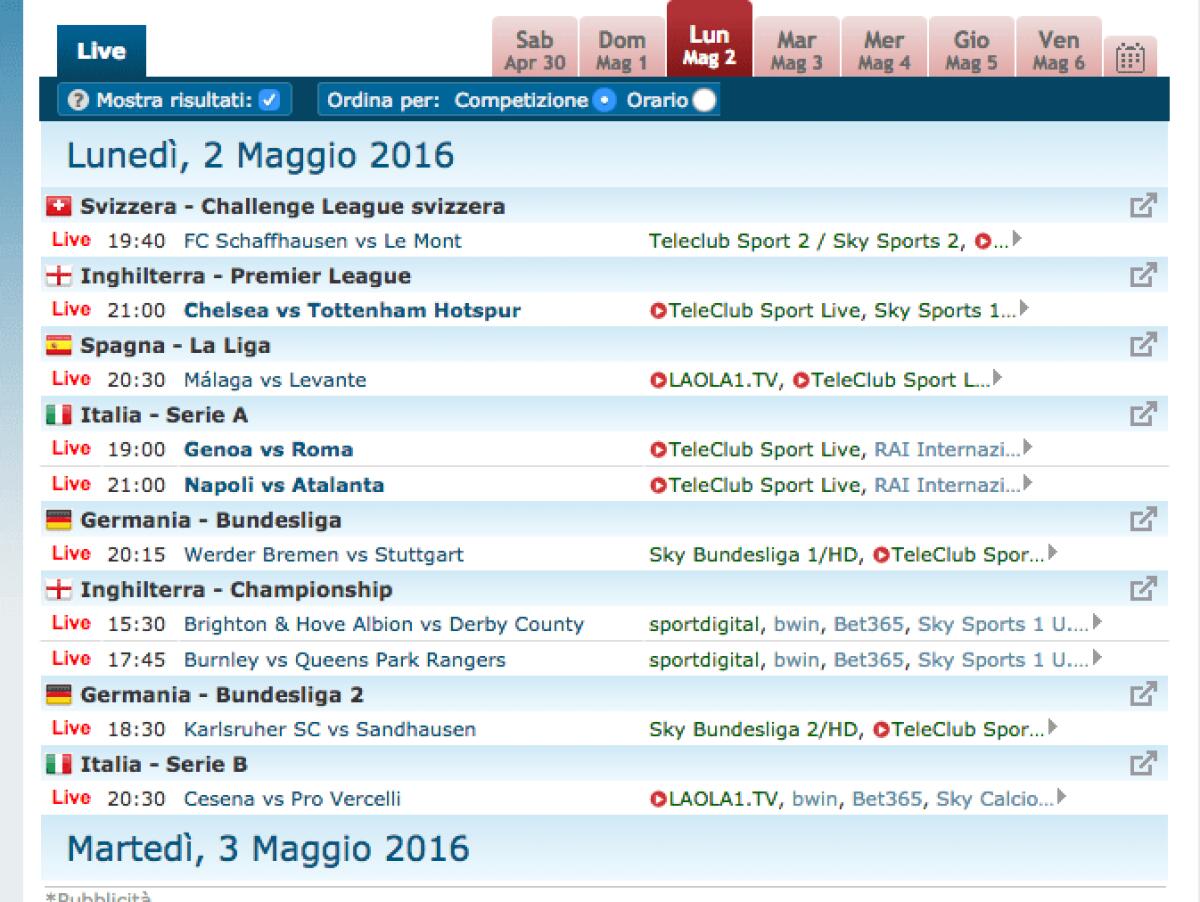Select the Live tab at top left
This screenshot has height=902, width=1200.
(x=100, y=52)
